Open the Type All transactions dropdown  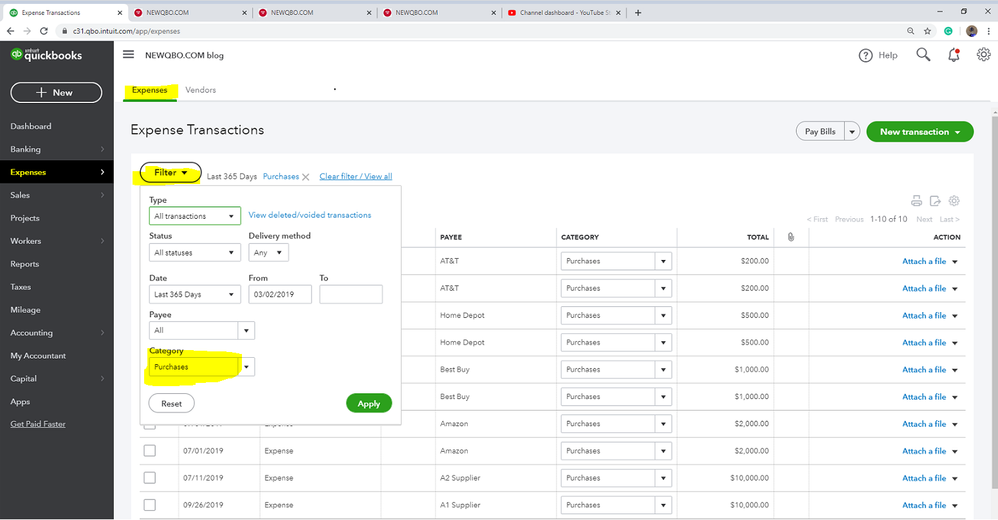[195, 216]
